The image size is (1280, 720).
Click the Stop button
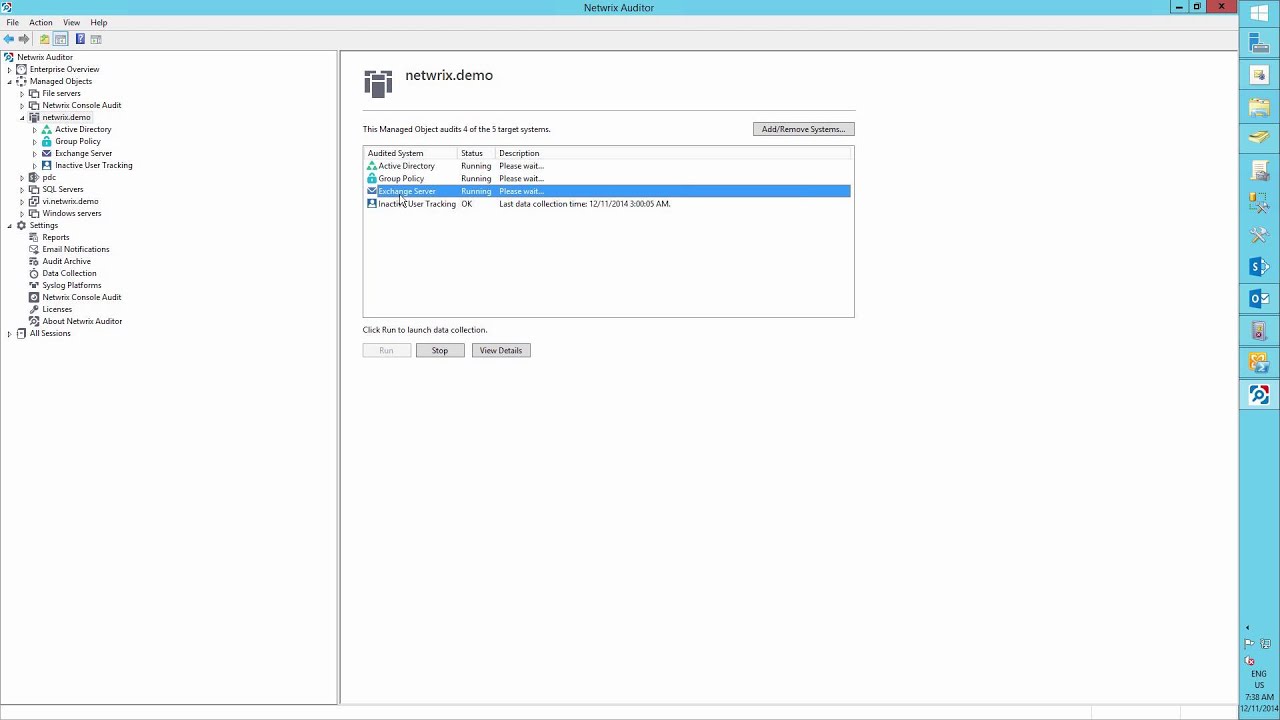pyautogui.click(x=440, y=350)
